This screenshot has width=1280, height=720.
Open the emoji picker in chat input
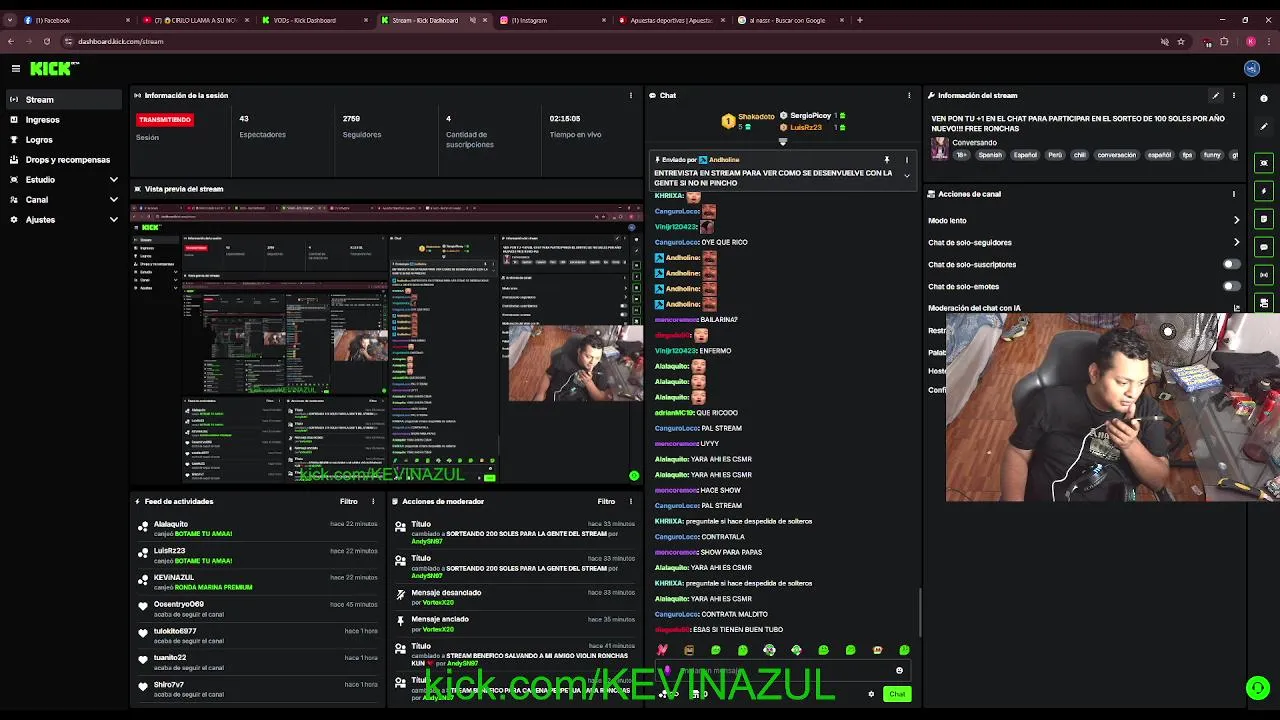[899, 671]
